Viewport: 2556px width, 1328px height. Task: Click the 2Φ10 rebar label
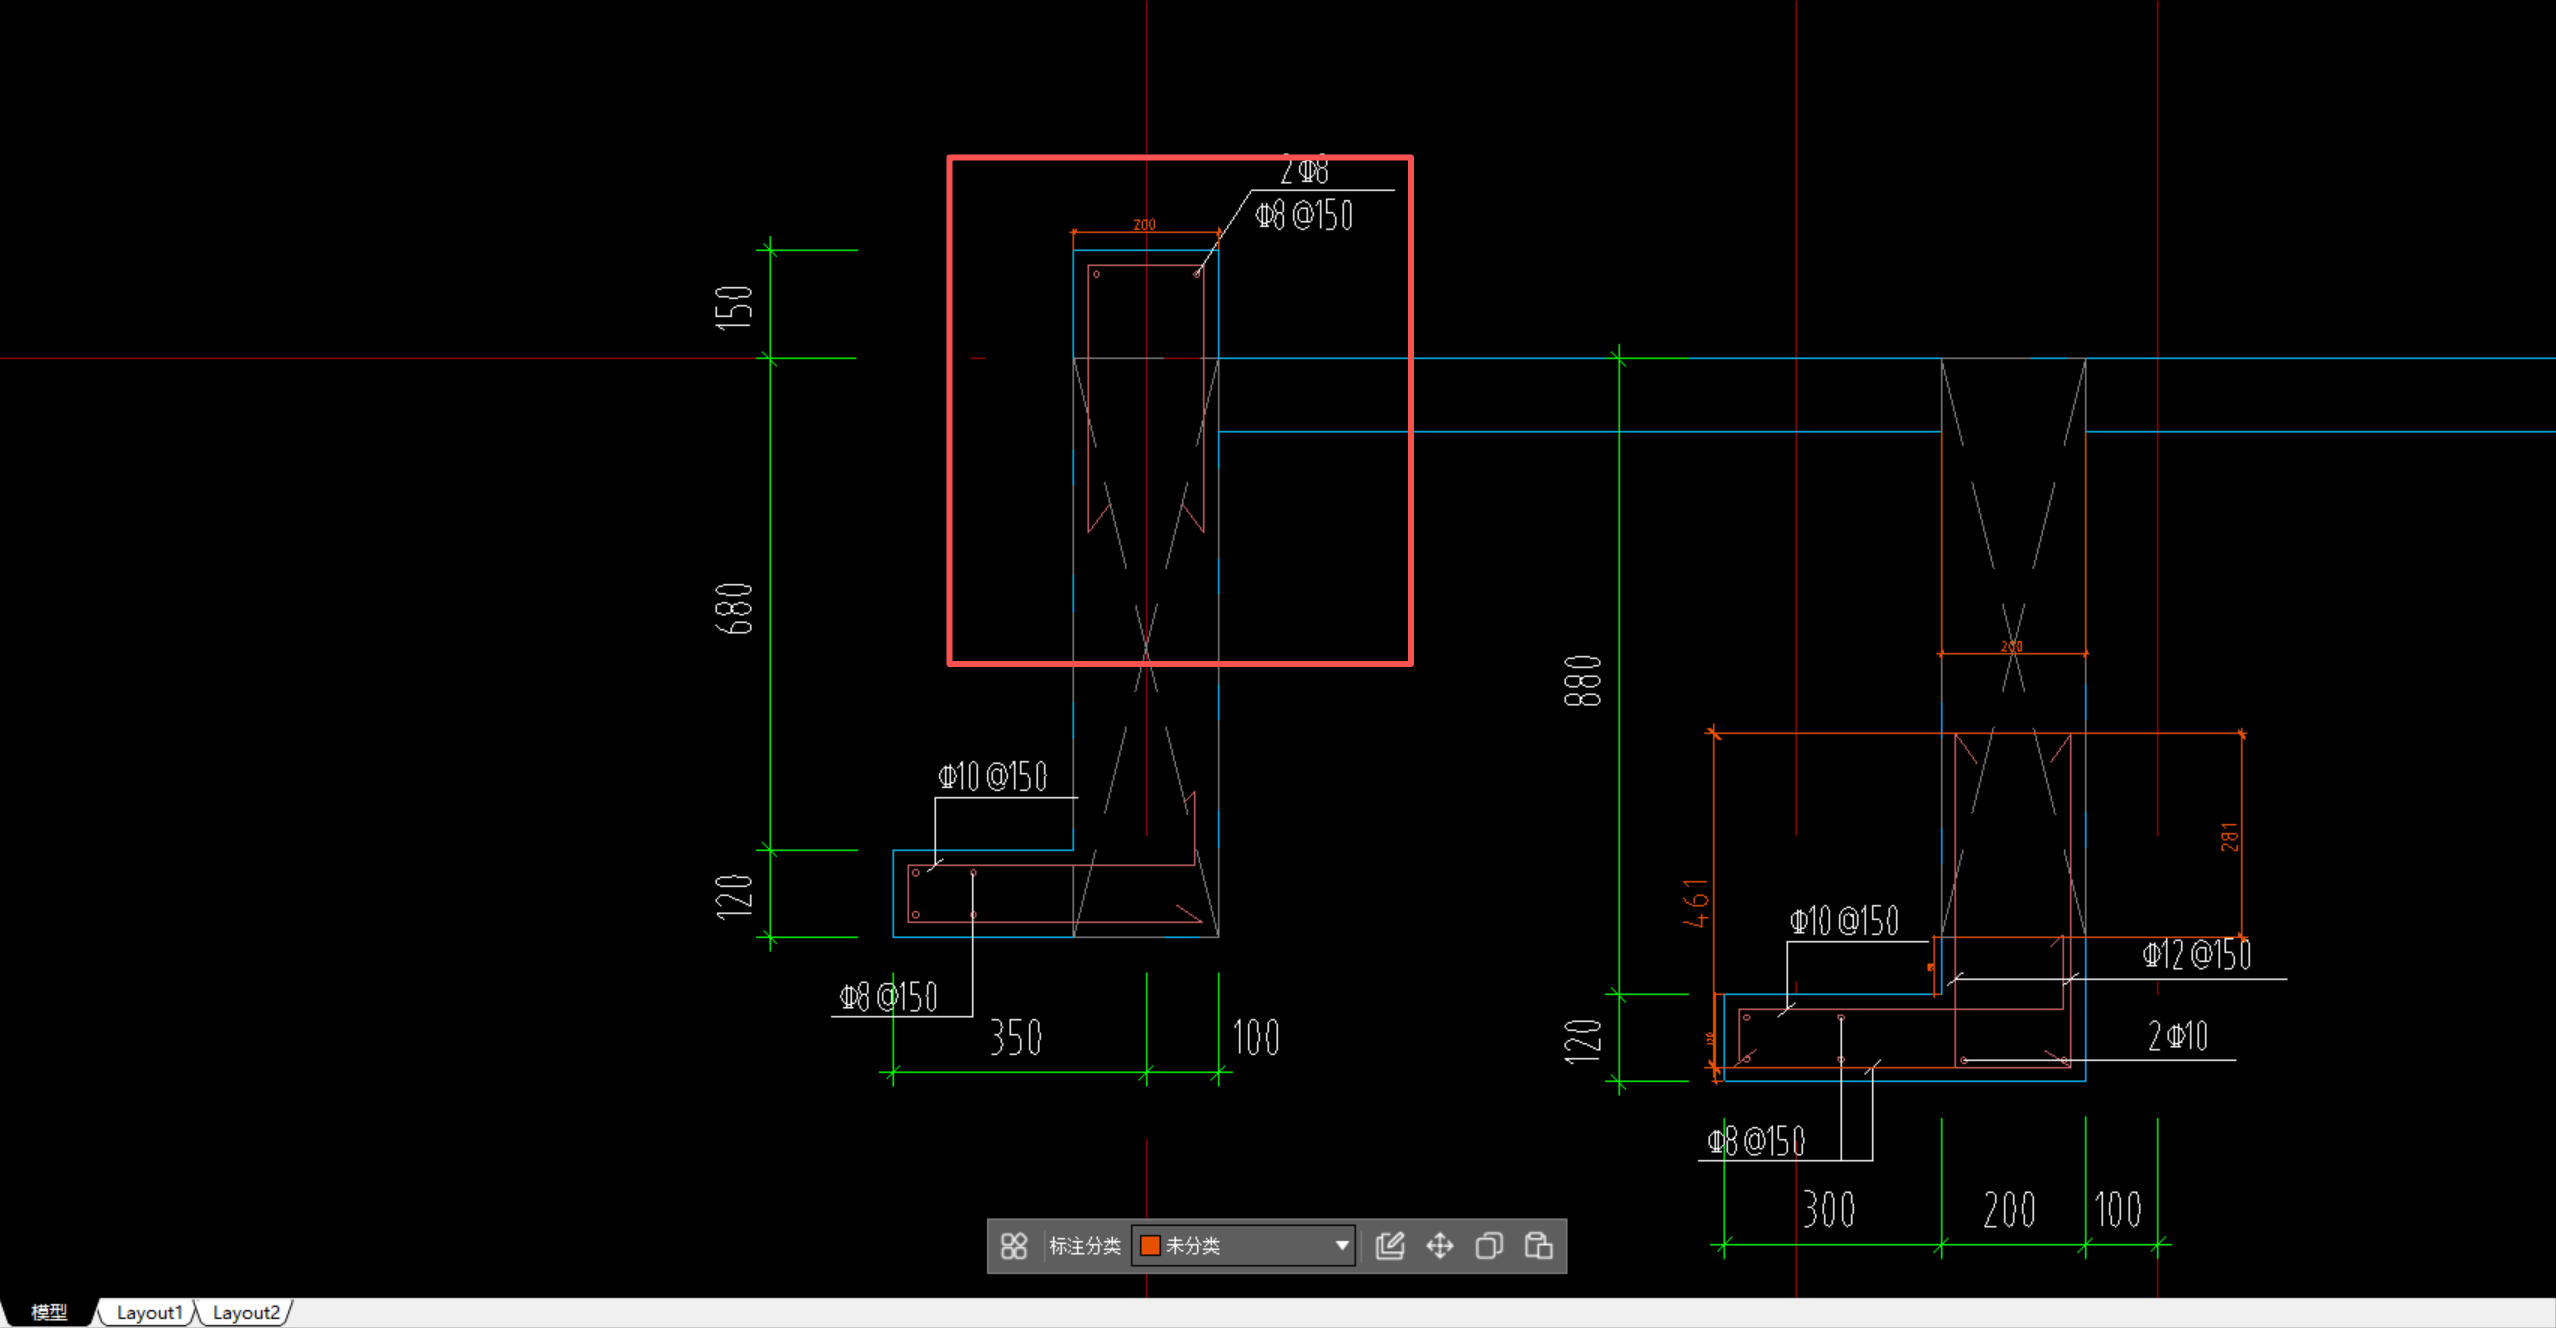2177,1036
